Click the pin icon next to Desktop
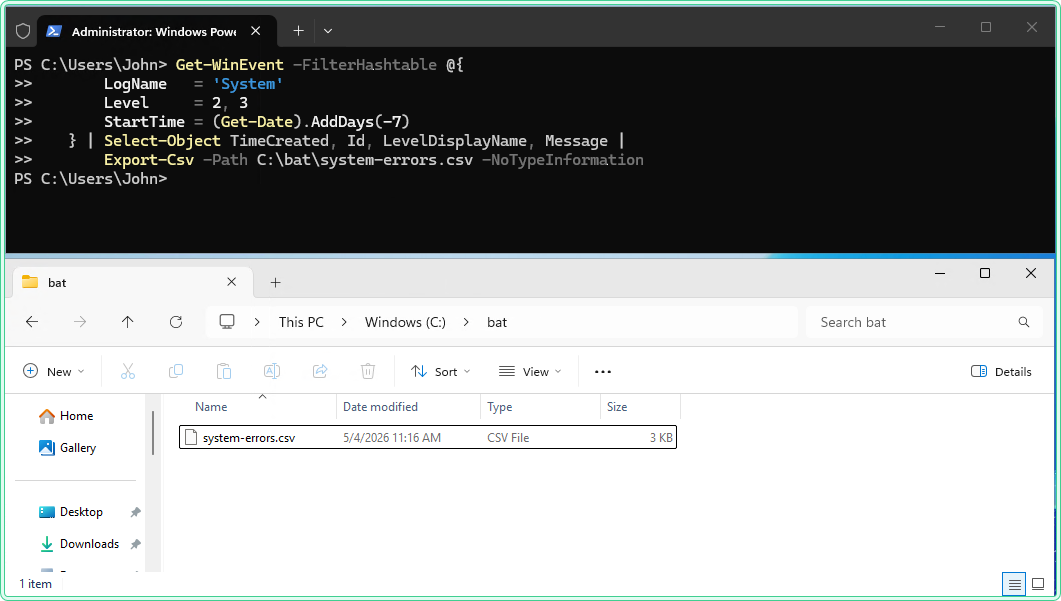The image size is (1061, 601). pyautogui.click(x=135, y=512)
